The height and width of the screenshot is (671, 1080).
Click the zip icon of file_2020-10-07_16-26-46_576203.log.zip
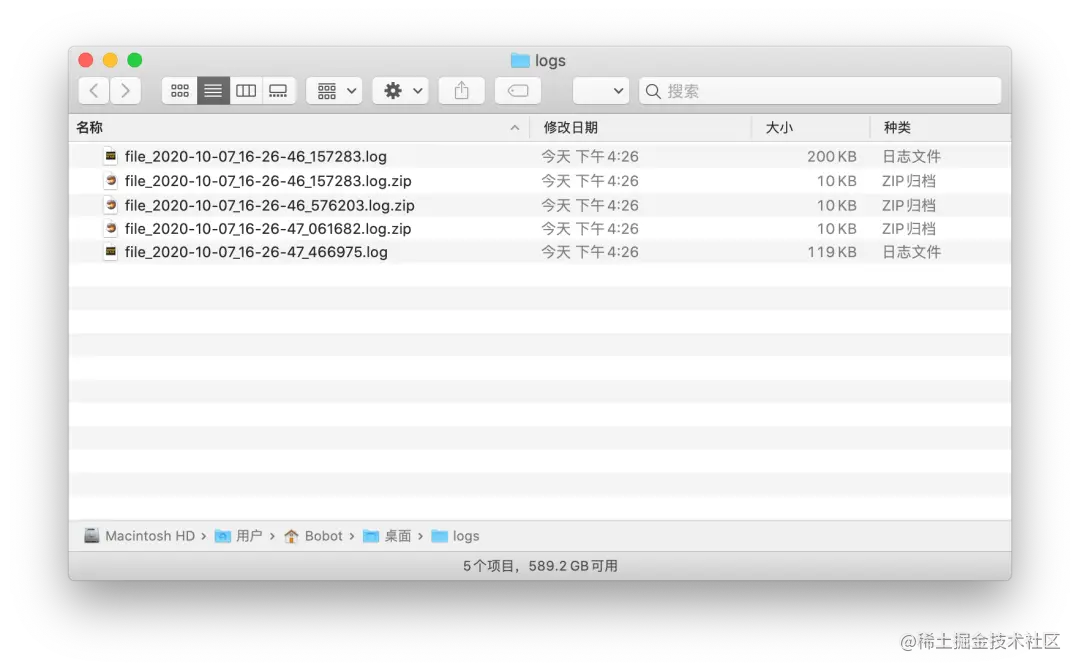[110, 205]
